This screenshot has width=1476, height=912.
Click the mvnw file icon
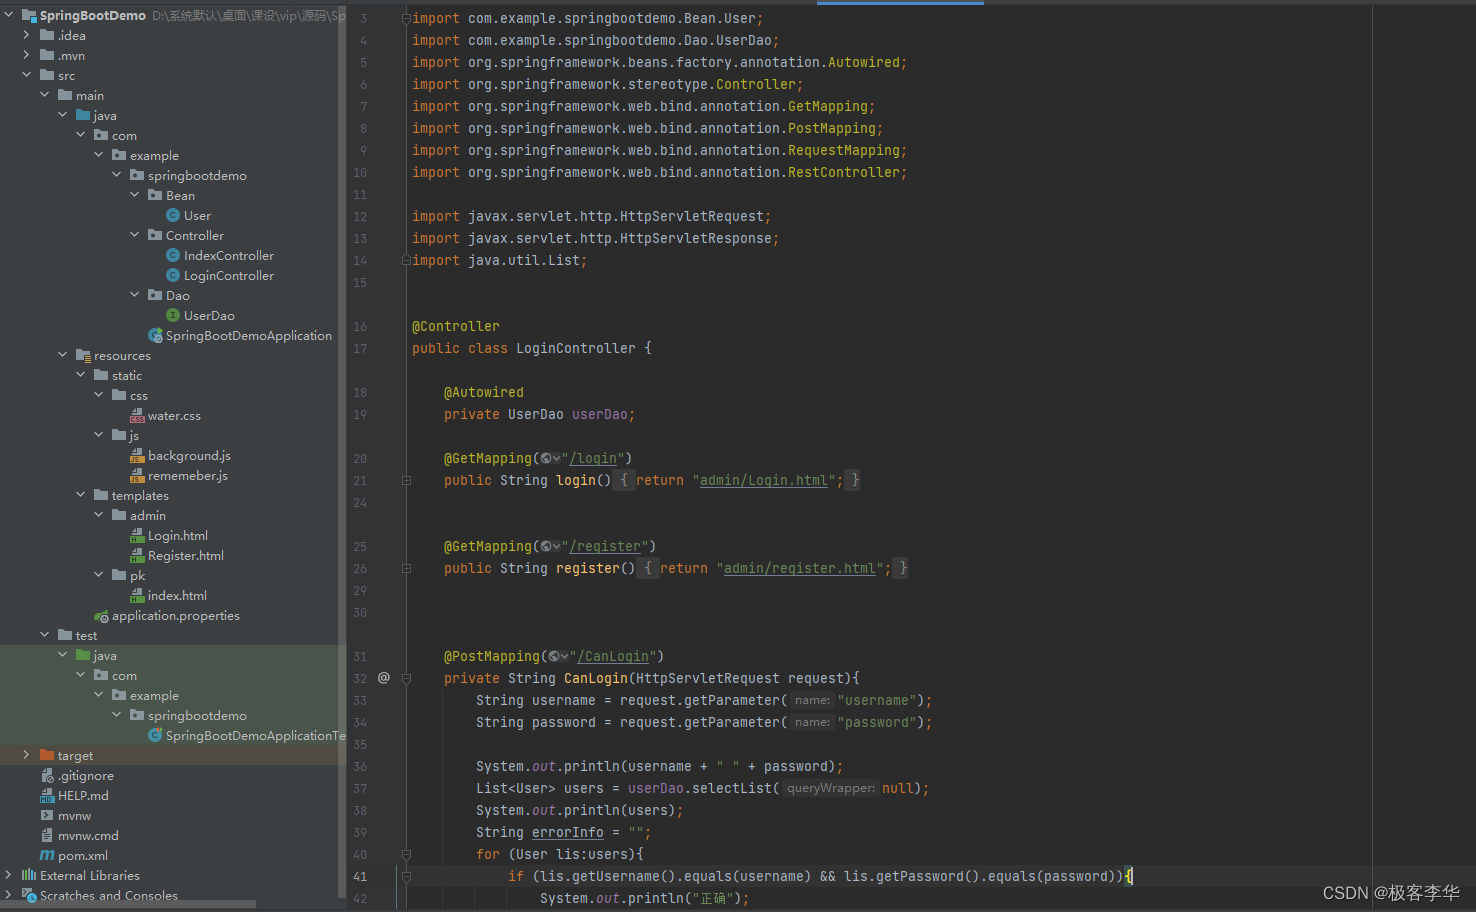tap(47, 815)
